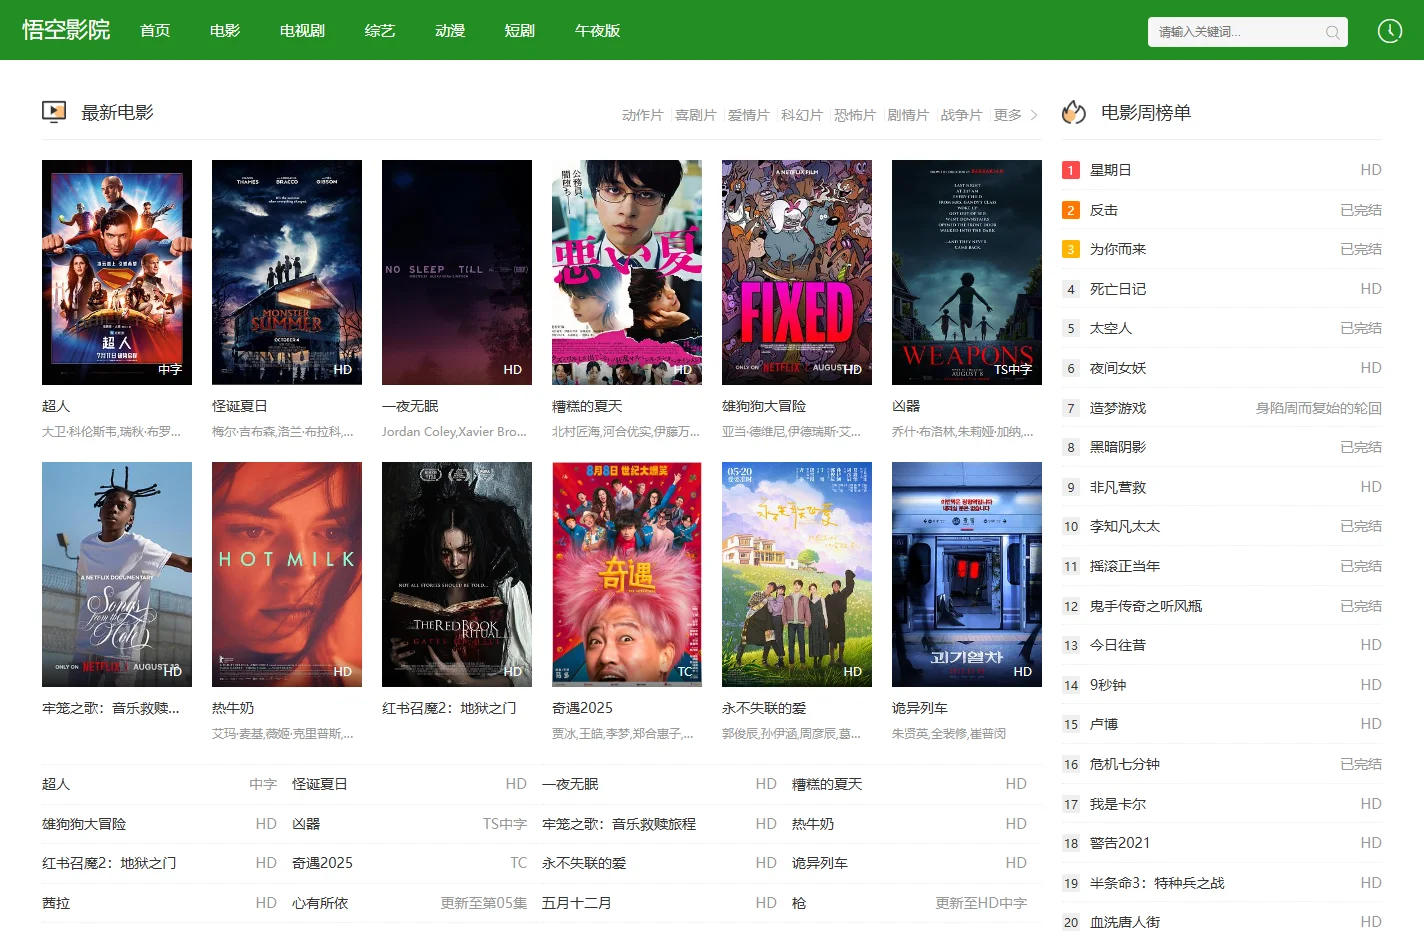The height and width of the screenshot is (933, 1424).
Task: Open the Hot Milk 热牛奶 poster
Action: point(287,574)
